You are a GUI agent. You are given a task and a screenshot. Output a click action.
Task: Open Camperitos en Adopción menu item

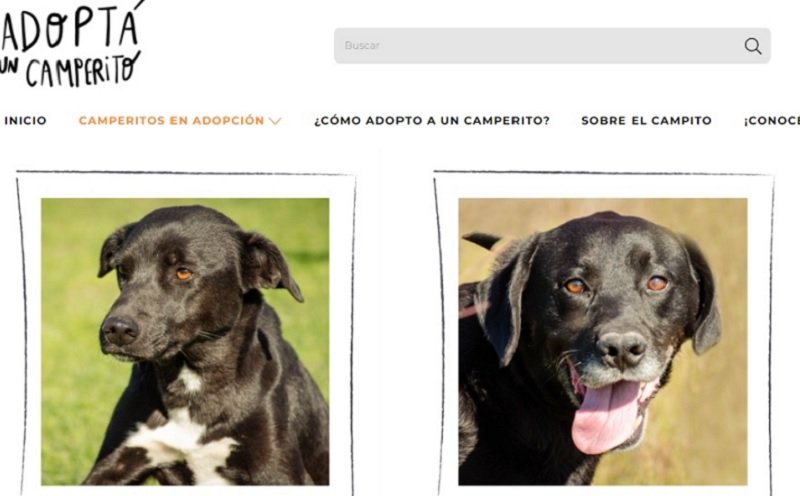click(171, 120)
